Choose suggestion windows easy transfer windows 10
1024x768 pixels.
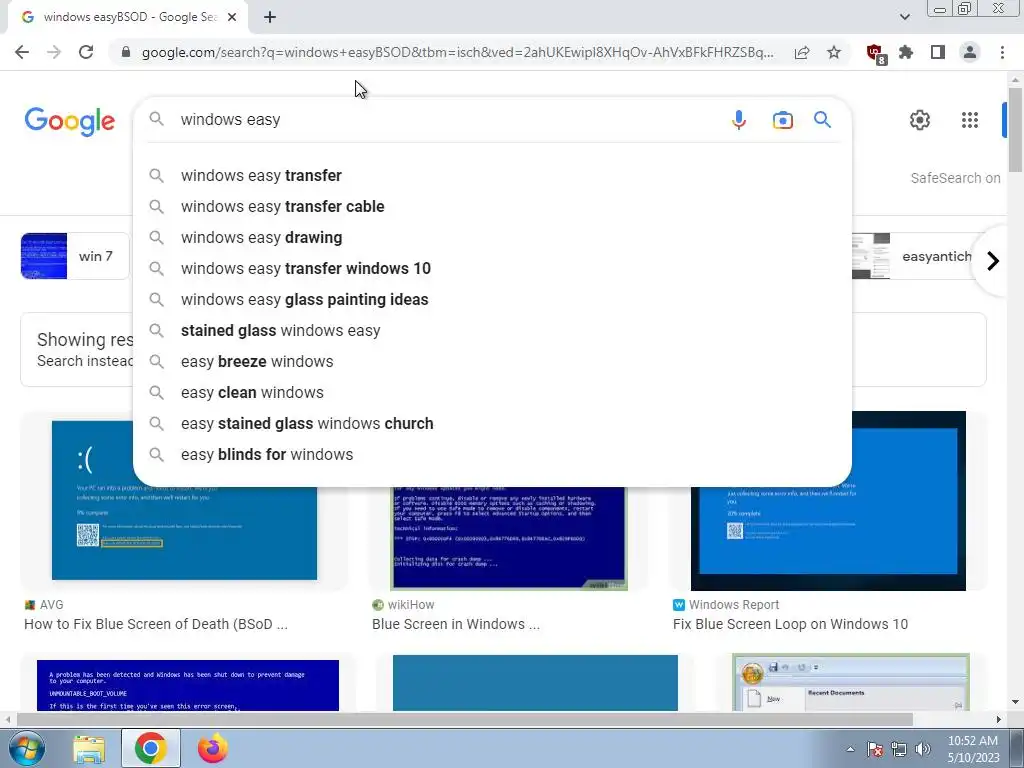pos(492,268)
